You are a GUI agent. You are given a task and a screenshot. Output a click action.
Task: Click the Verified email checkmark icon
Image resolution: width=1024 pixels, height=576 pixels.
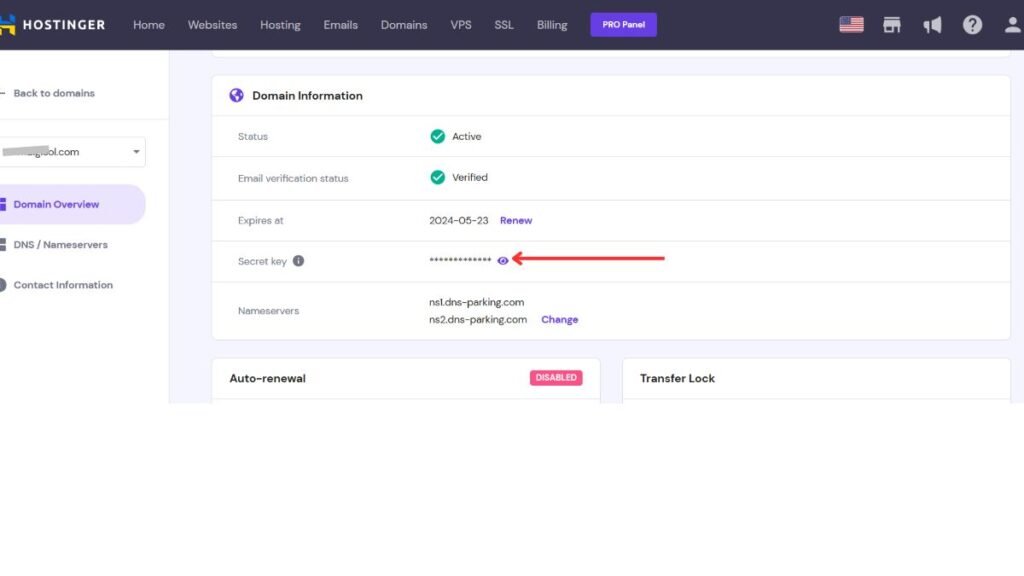pyautogui.click(x=438, y=178)
